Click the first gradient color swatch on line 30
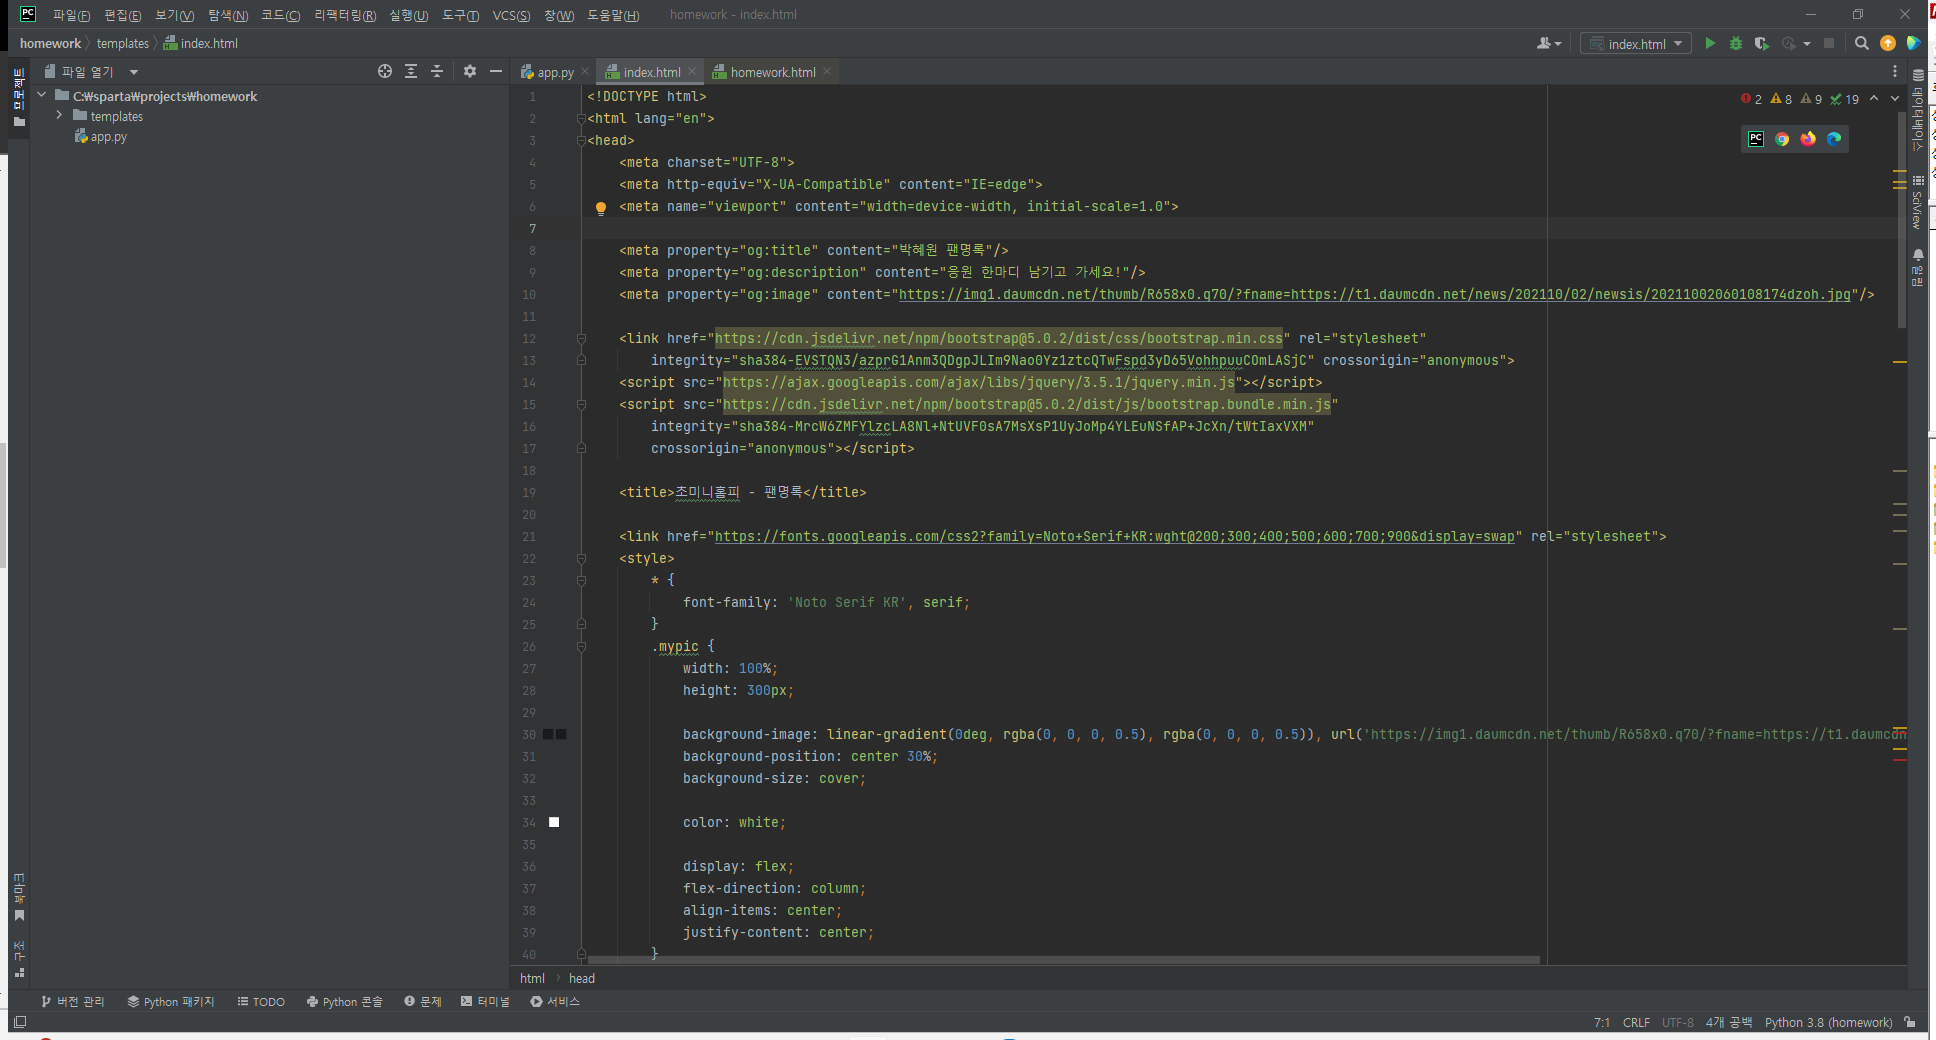The height and width of the screenshot is (1040, 1936). point(548,734)
